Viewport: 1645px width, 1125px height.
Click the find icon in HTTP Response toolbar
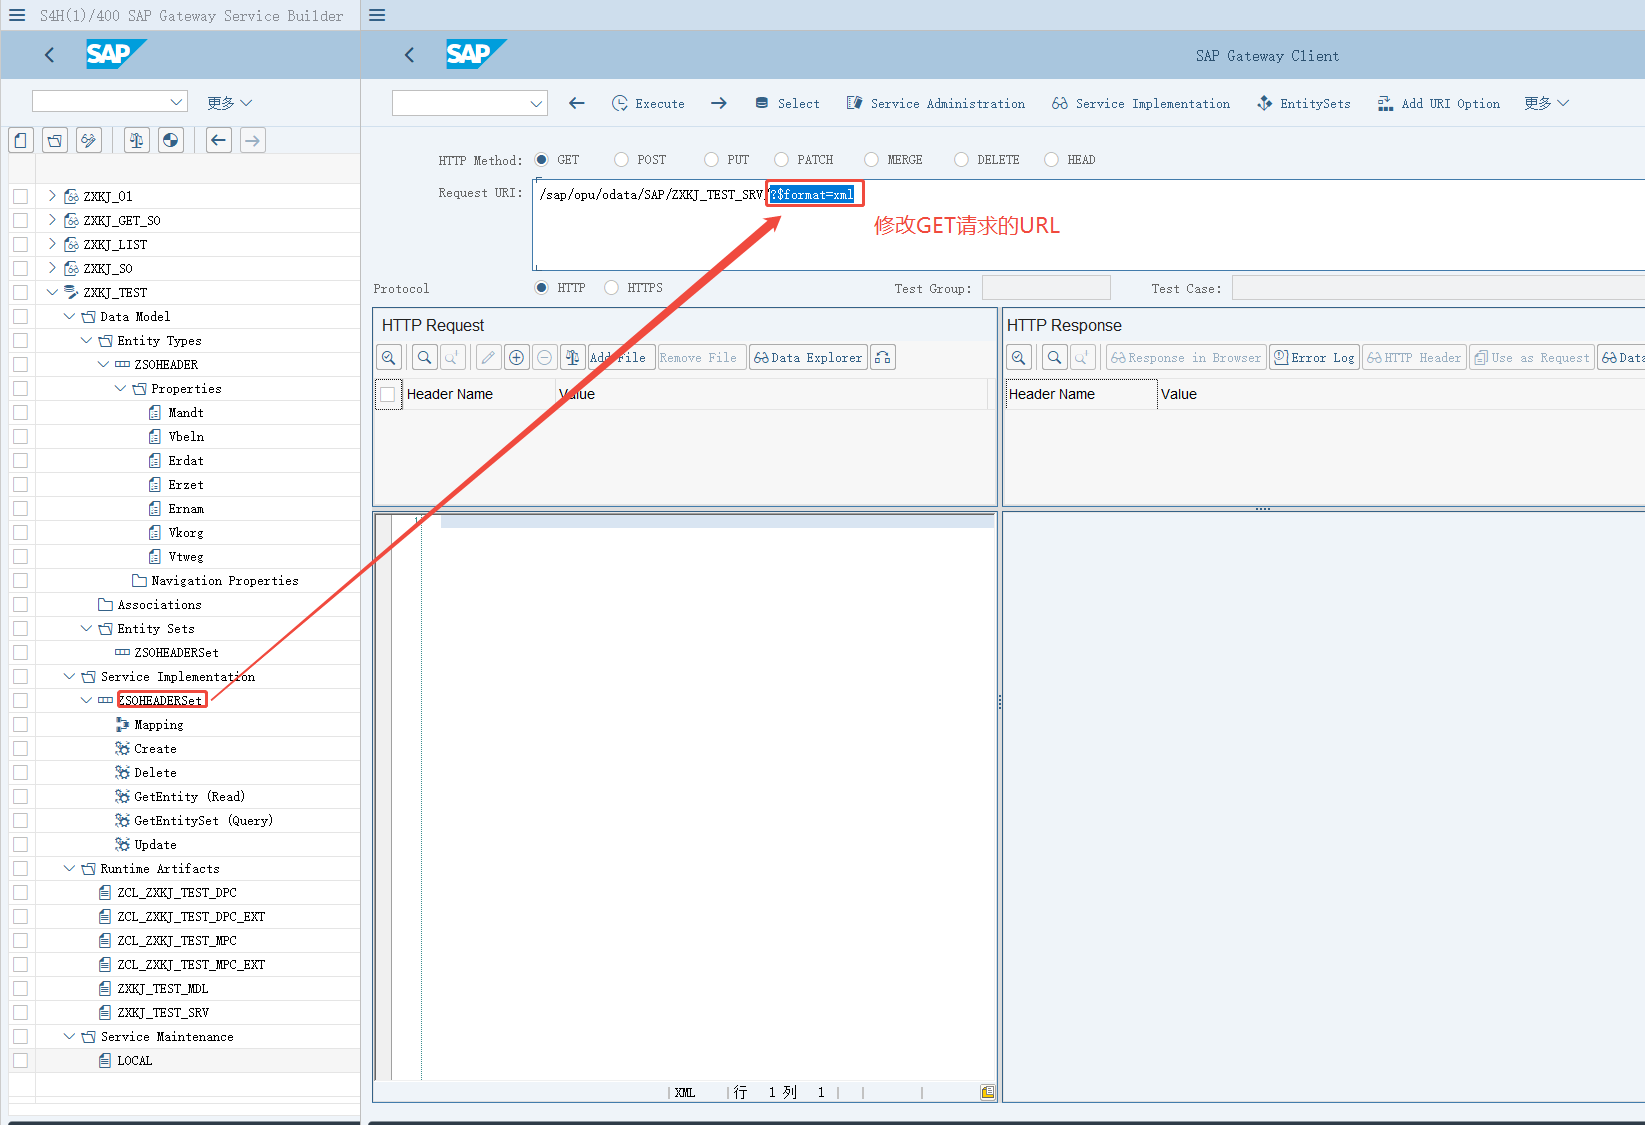click(x=1055, y=357)
